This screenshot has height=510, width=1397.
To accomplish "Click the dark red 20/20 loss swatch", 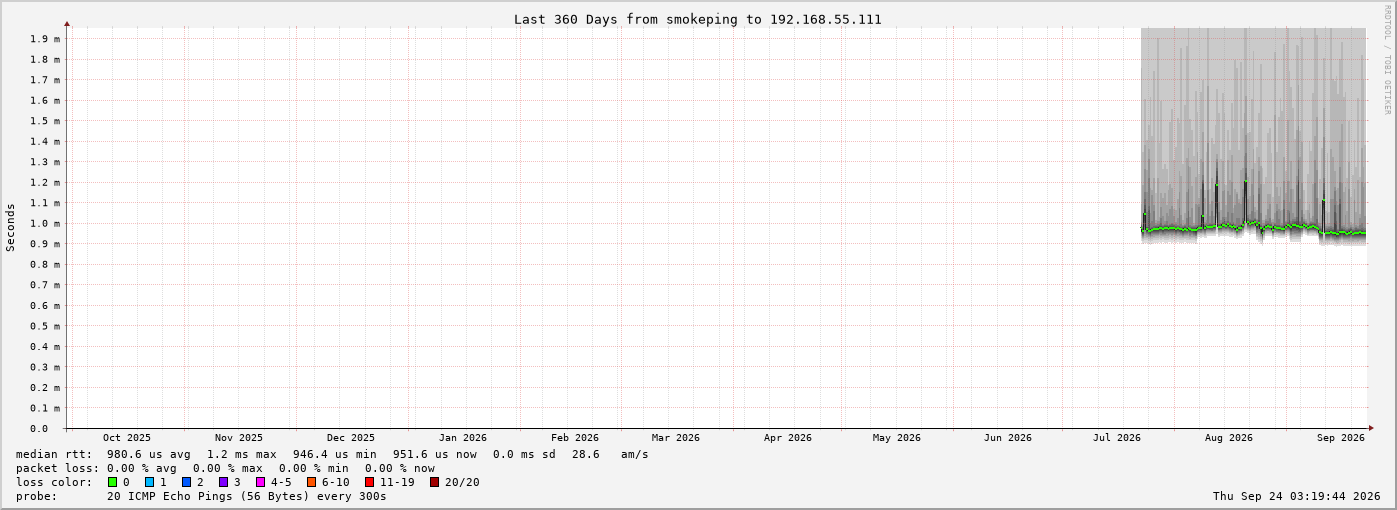I will point(435,482).
